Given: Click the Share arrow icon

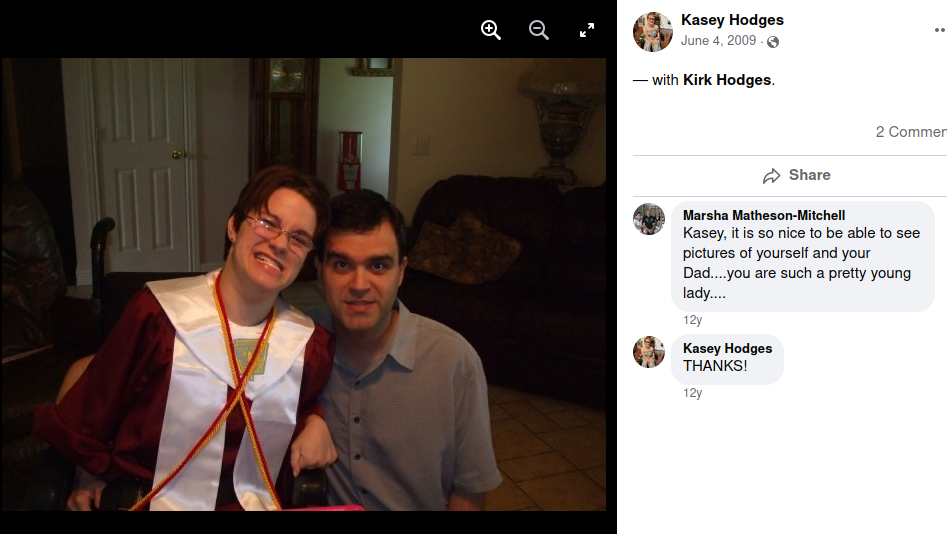Looking at the screenshot, I should (771, 176).
